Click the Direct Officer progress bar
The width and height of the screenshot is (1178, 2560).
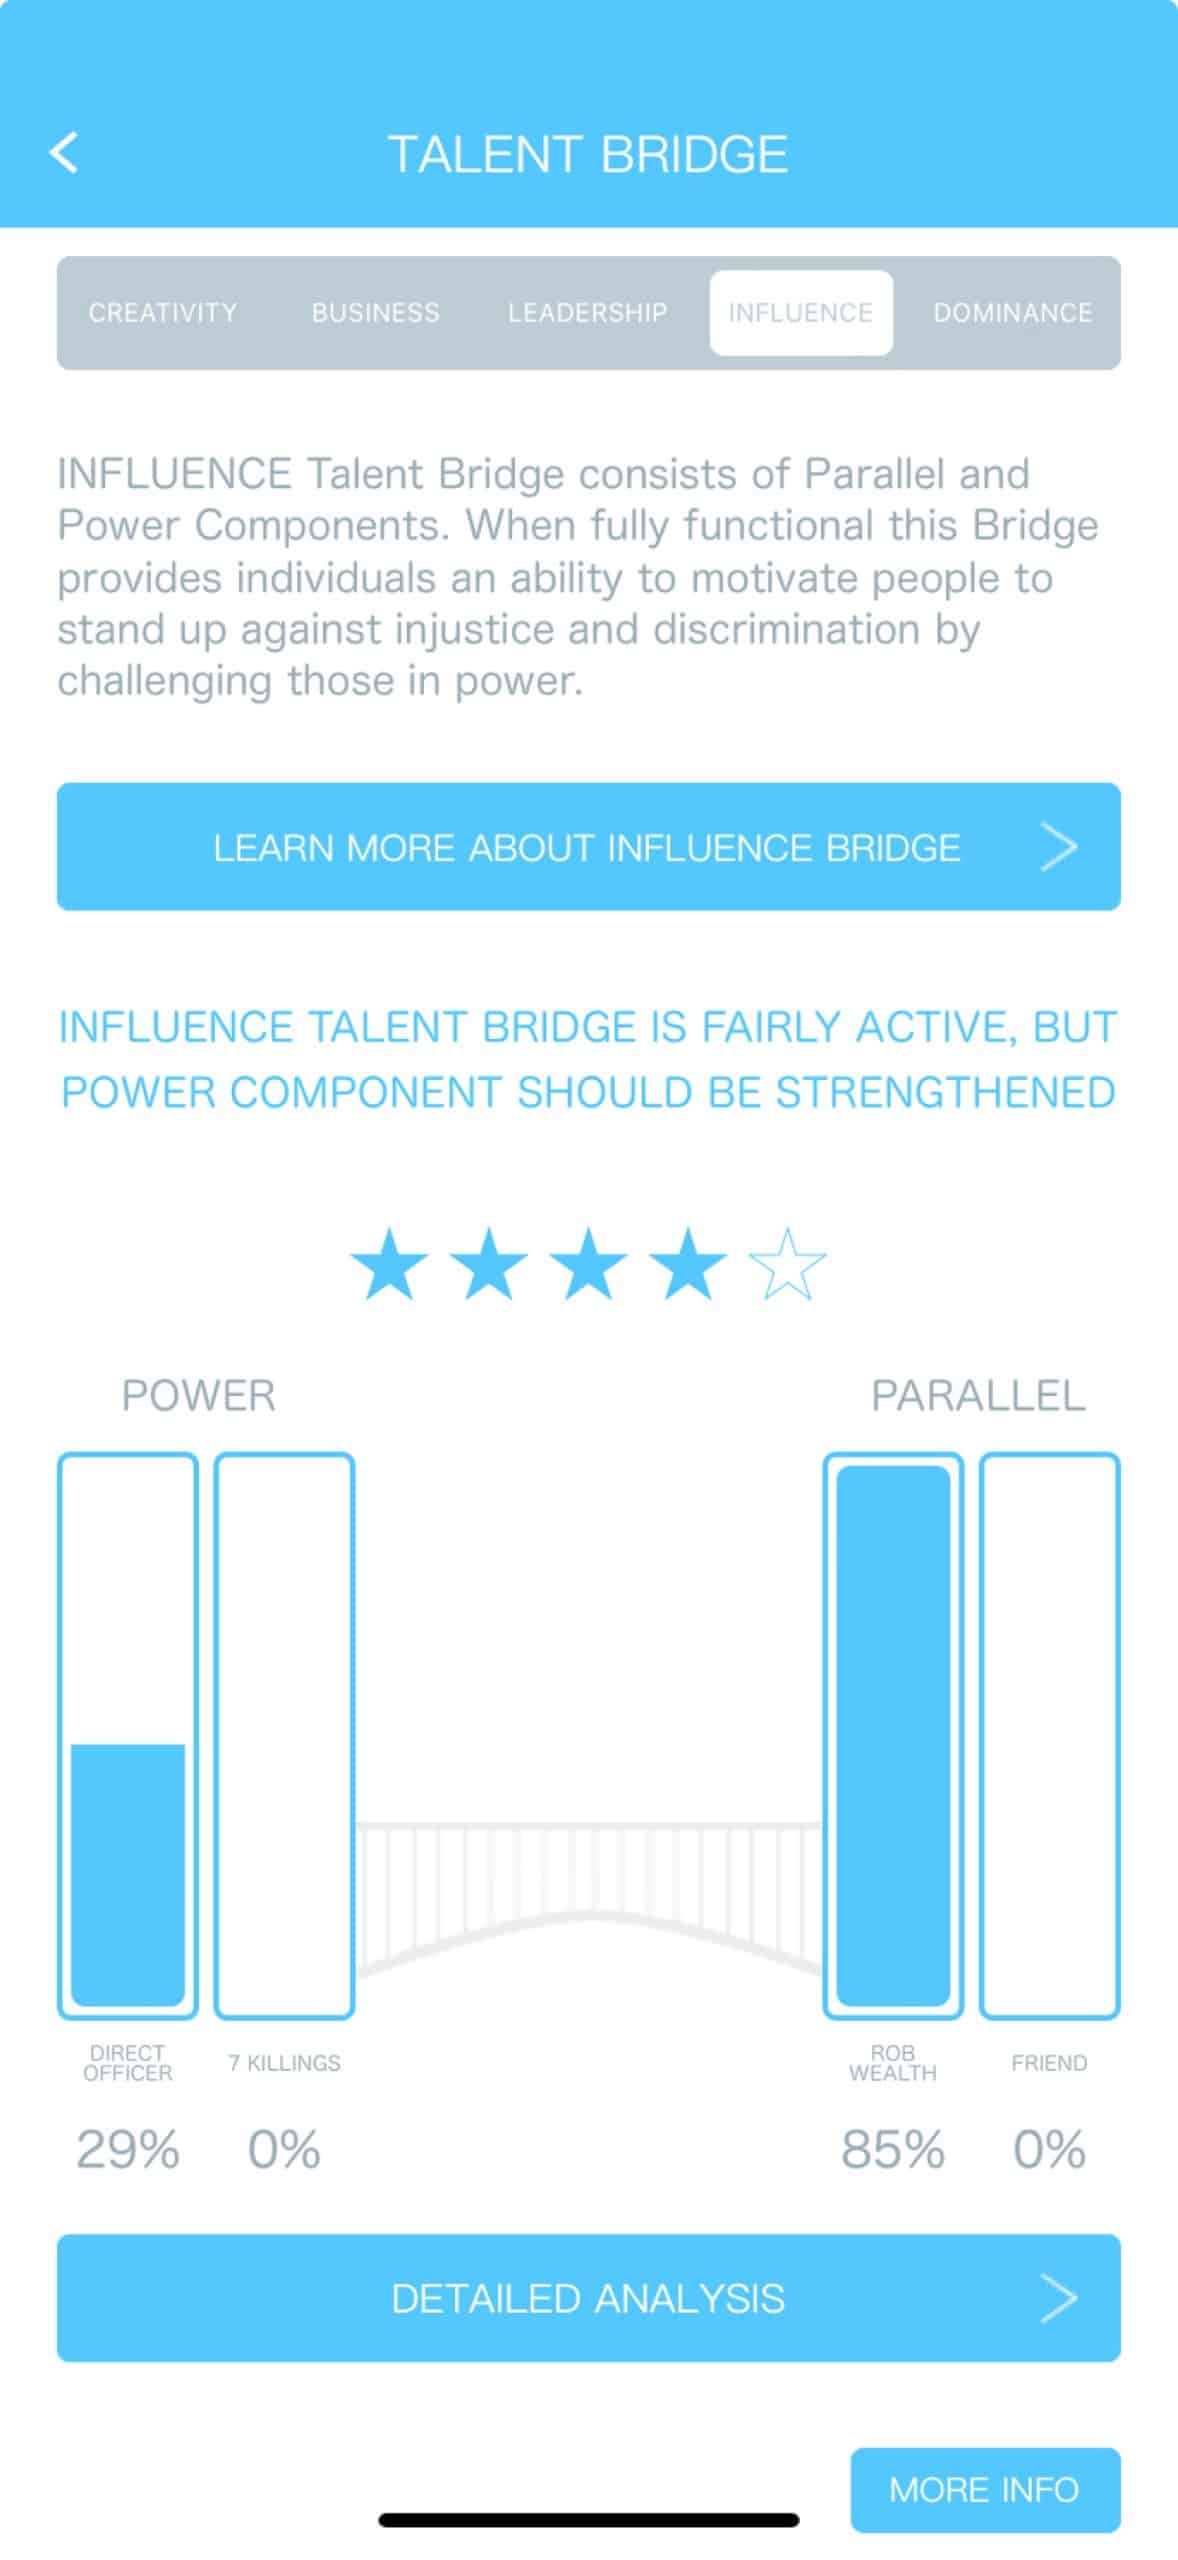click(128, 1735)
